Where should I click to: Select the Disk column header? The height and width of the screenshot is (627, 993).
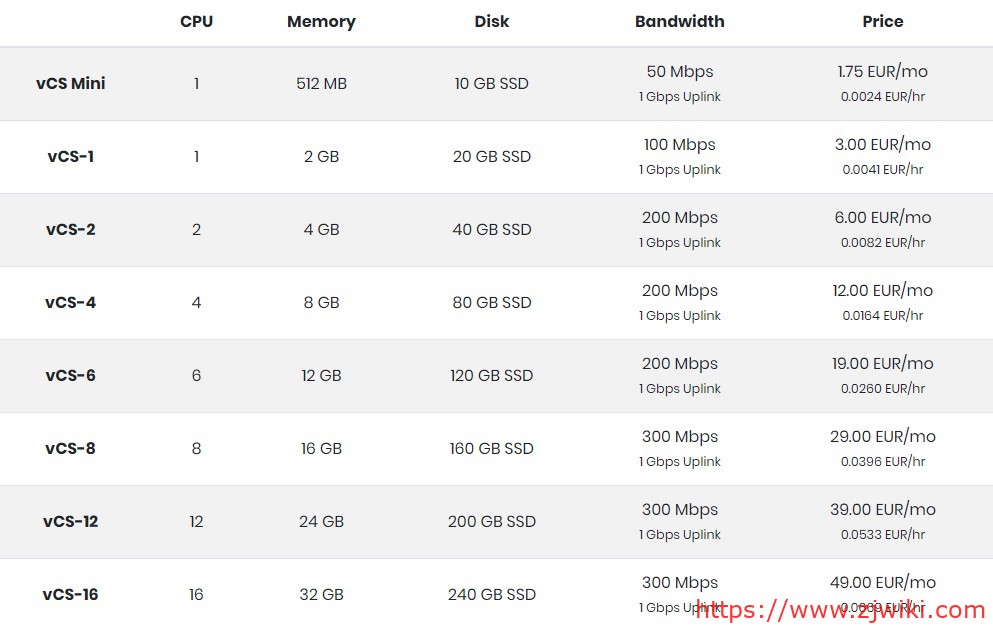click(x=491, y=22)
